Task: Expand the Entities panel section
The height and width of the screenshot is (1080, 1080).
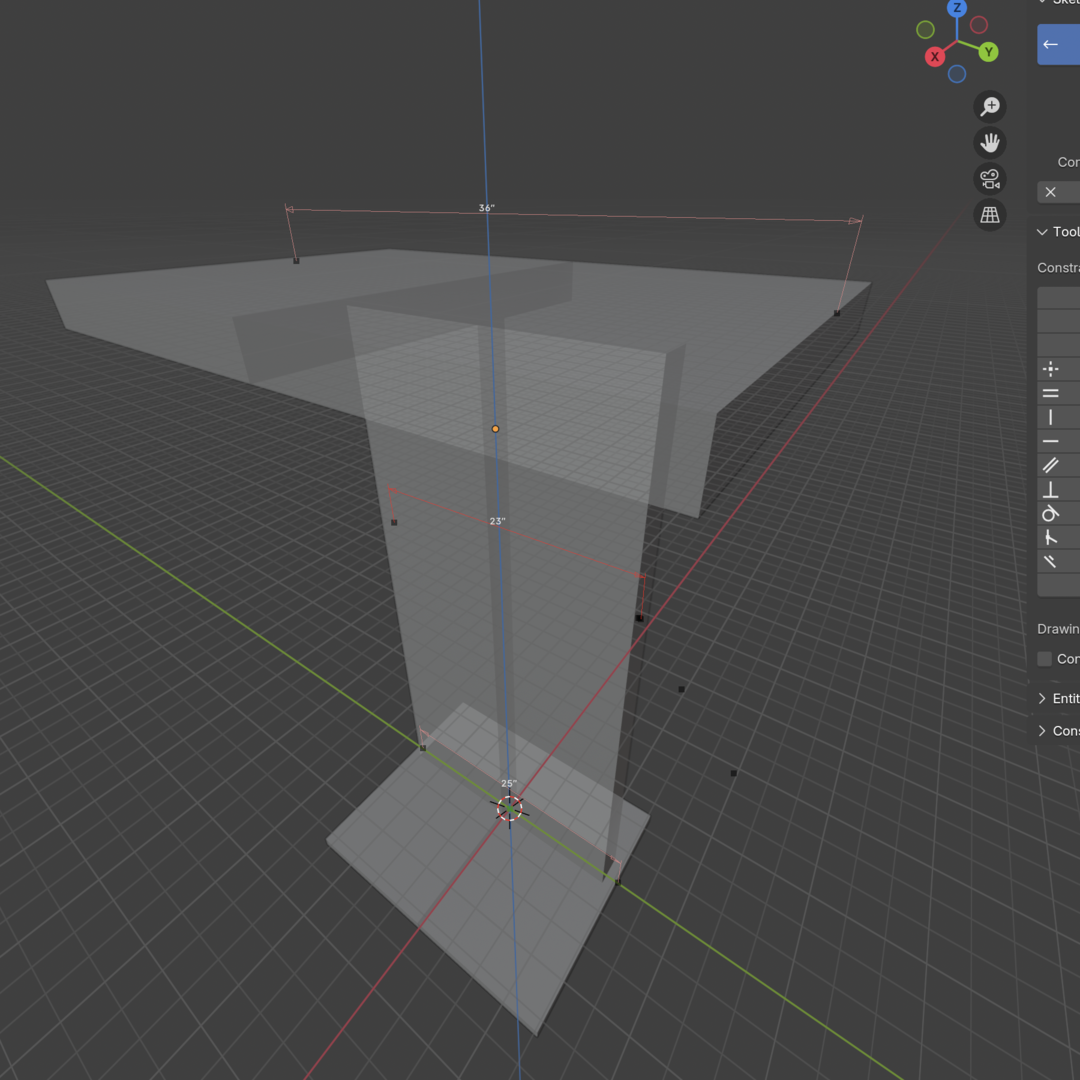Action: pyautogui.click(x=1043, y=698)
